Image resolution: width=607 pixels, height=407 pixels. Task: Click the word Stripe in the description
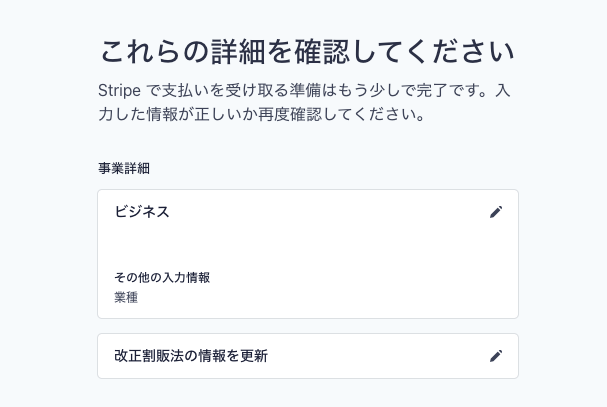click(x=121, y=88)
